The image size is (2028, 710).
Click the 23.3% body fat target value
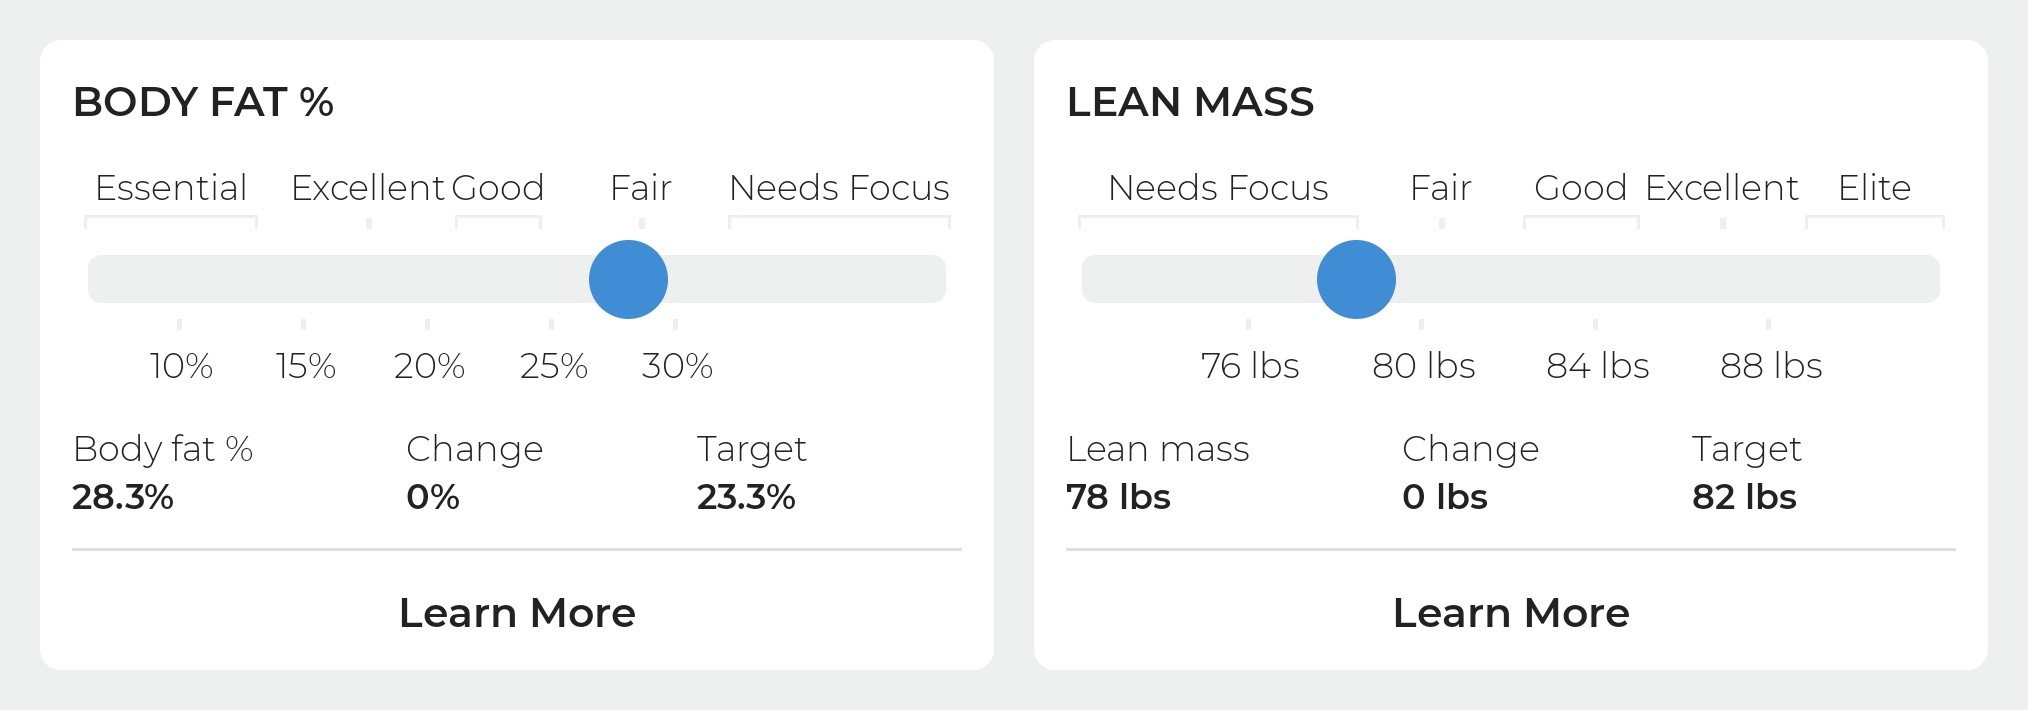click(746, 497)
